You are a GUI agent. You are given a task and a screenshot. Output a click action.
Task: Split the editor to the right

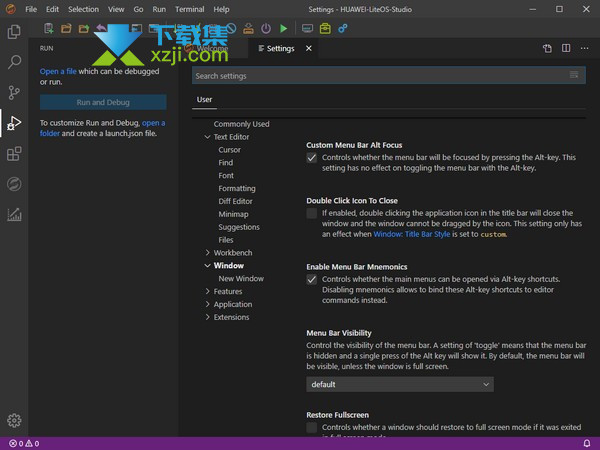coord(566,48)
